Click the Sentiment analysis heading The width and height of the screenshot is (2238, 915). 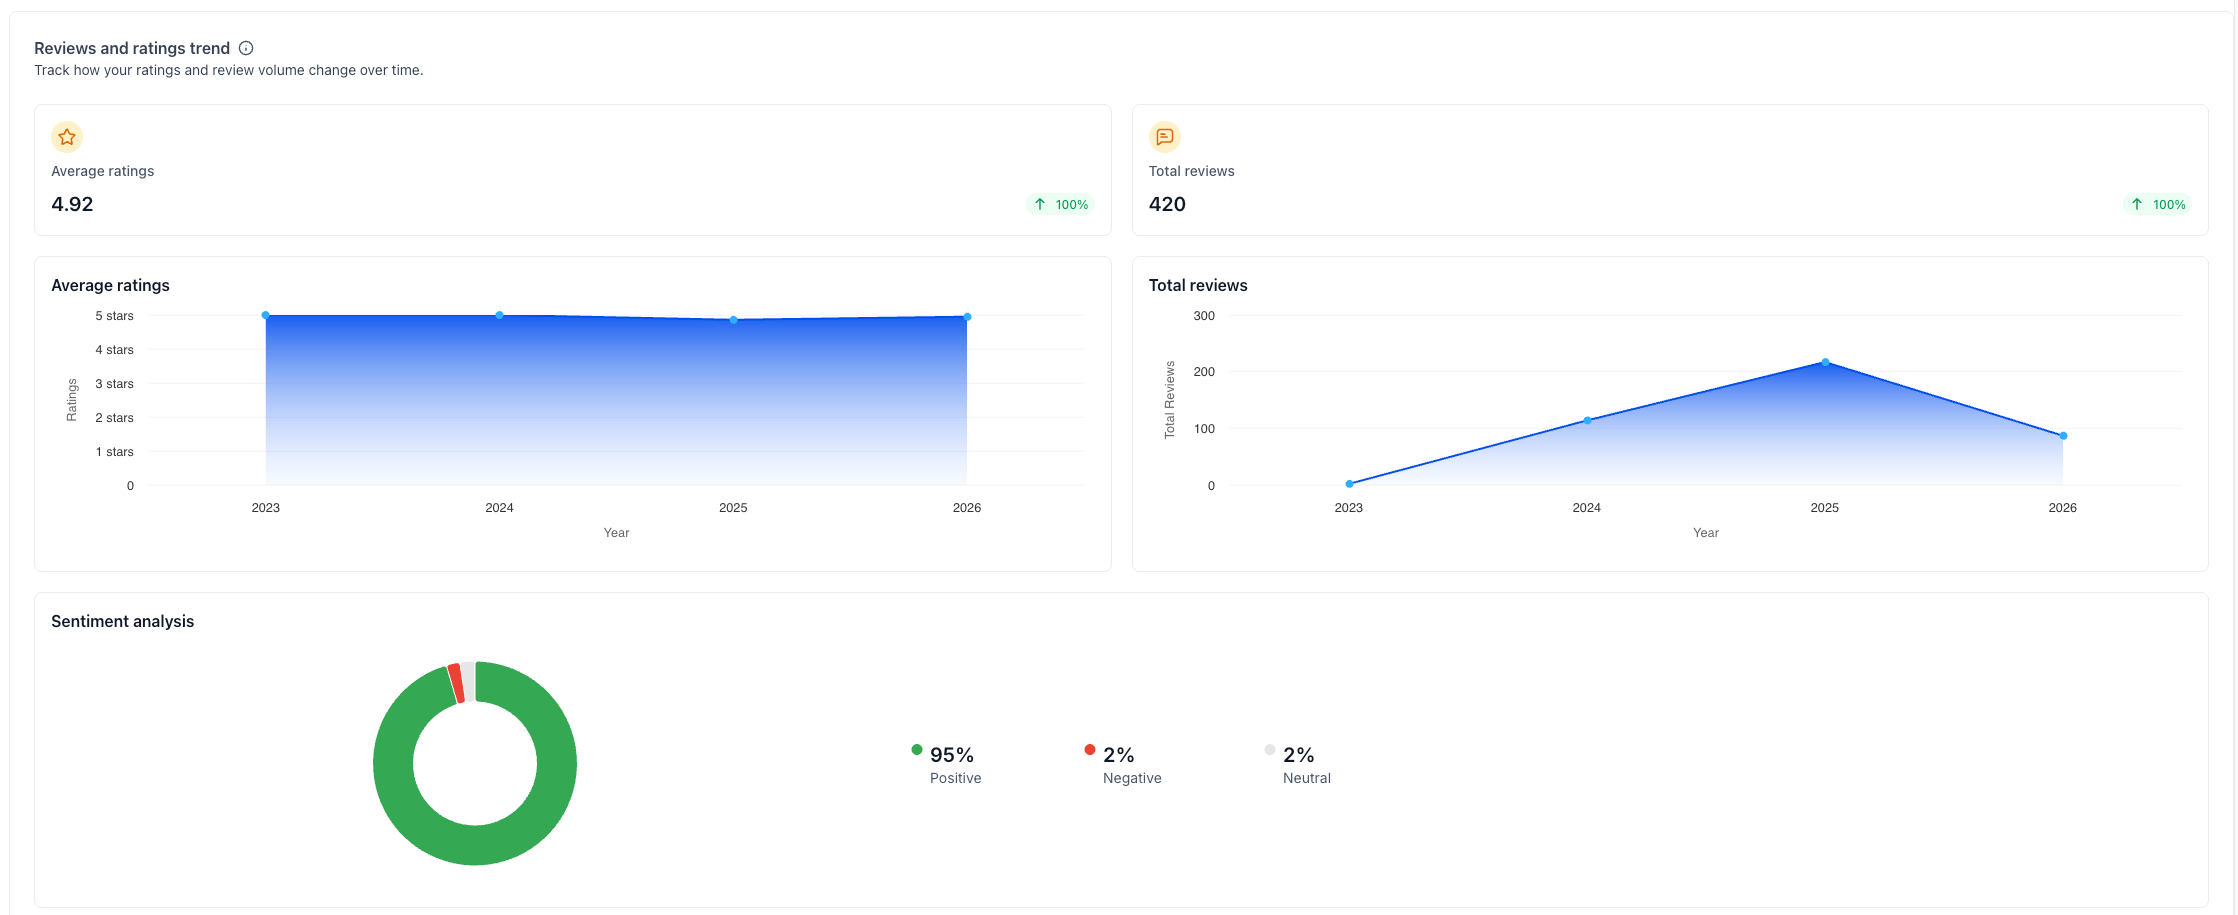click(x=123, y=621)
